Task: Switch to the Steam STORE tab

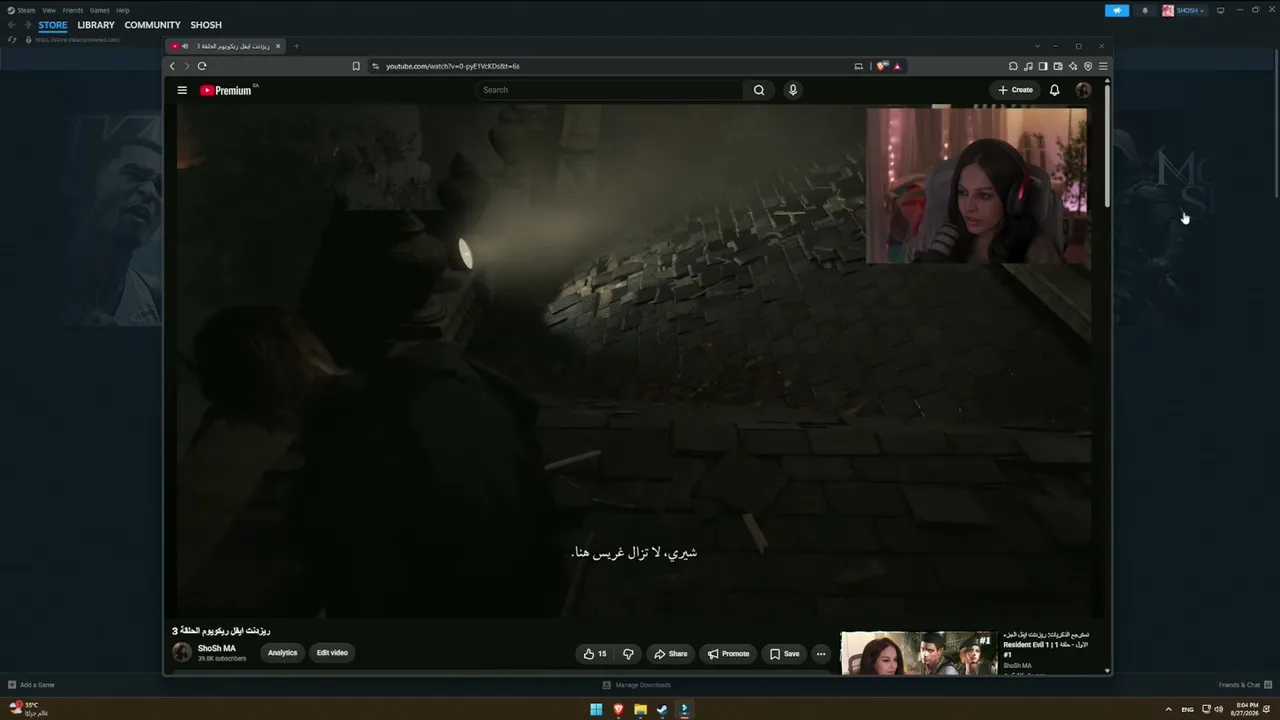Action: point(53,25)
